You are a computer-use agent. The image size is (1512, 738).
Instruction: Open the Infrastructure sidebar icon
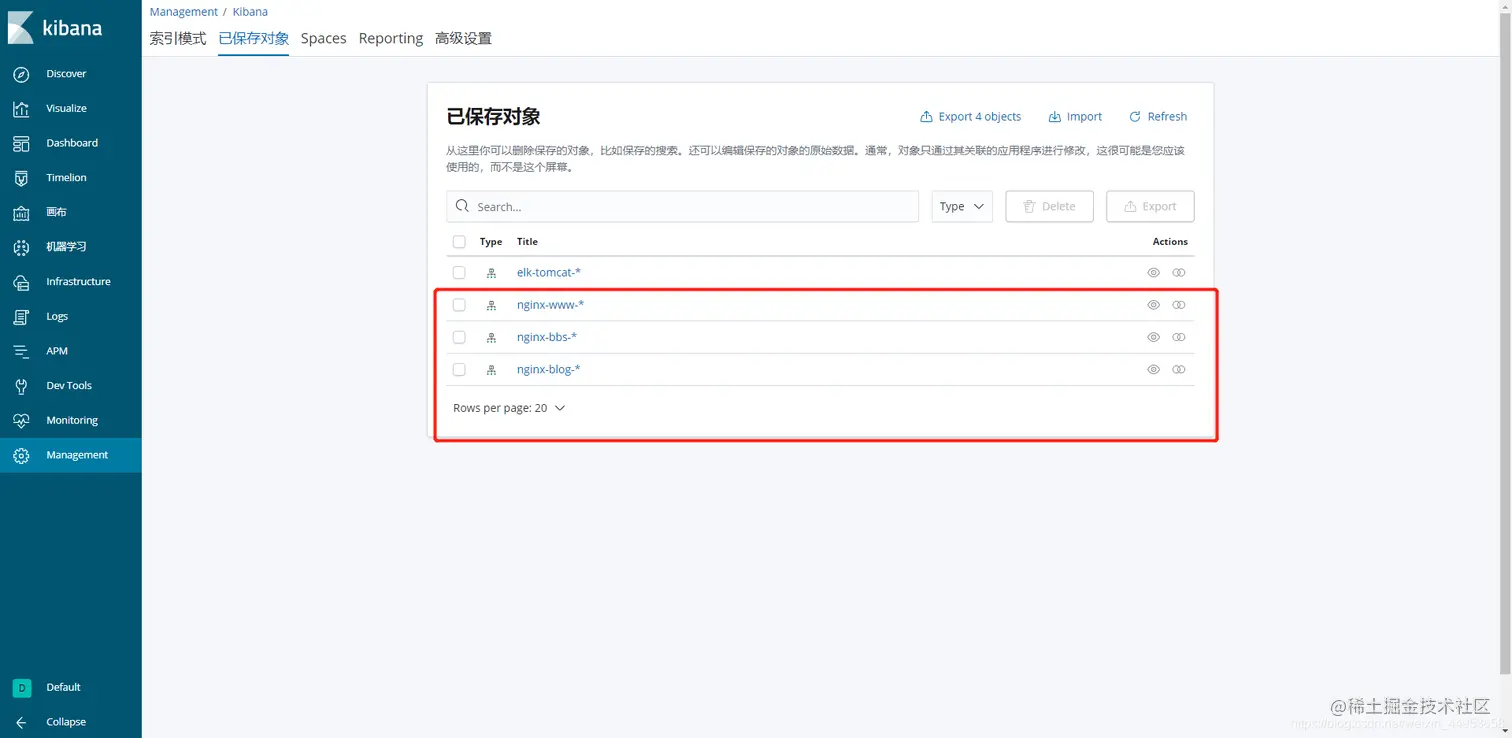point(21,282)
